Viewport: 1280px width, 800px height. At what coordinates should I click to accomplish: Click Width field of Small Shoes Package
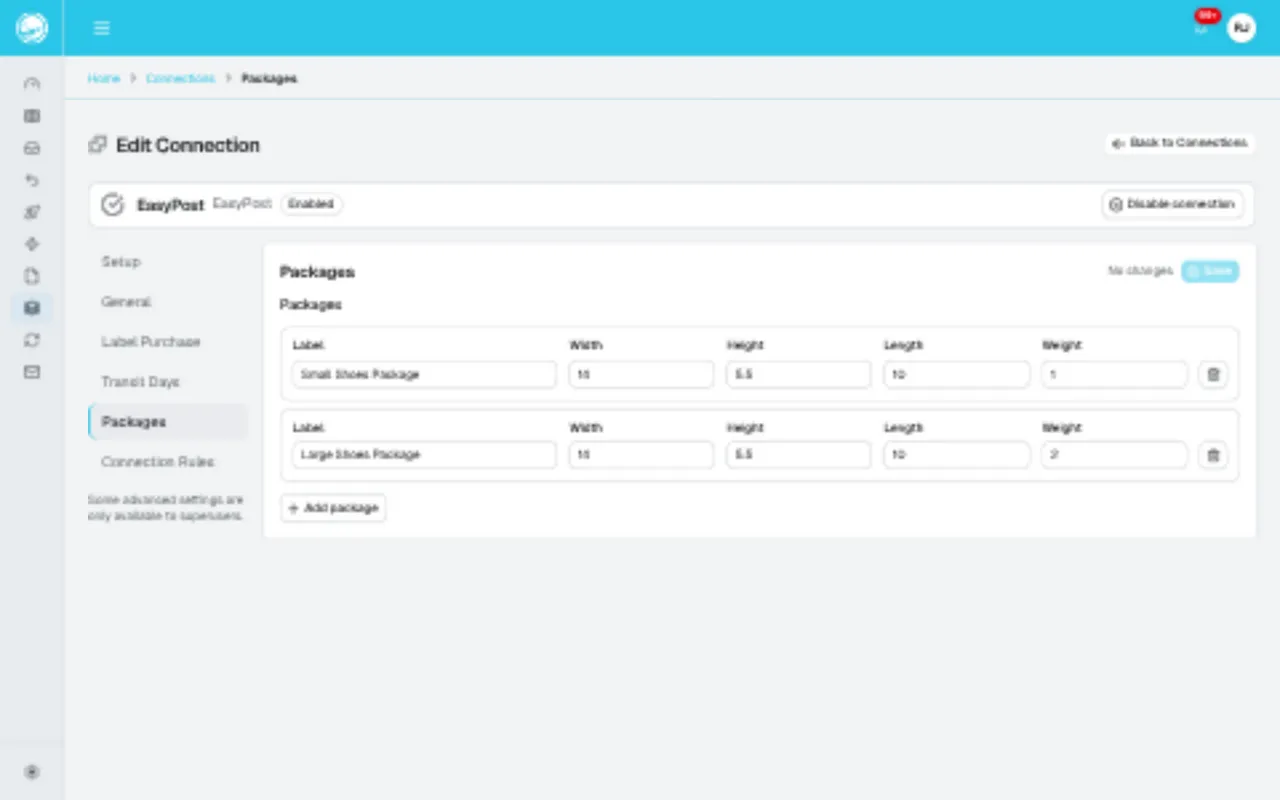pos(641,375)
